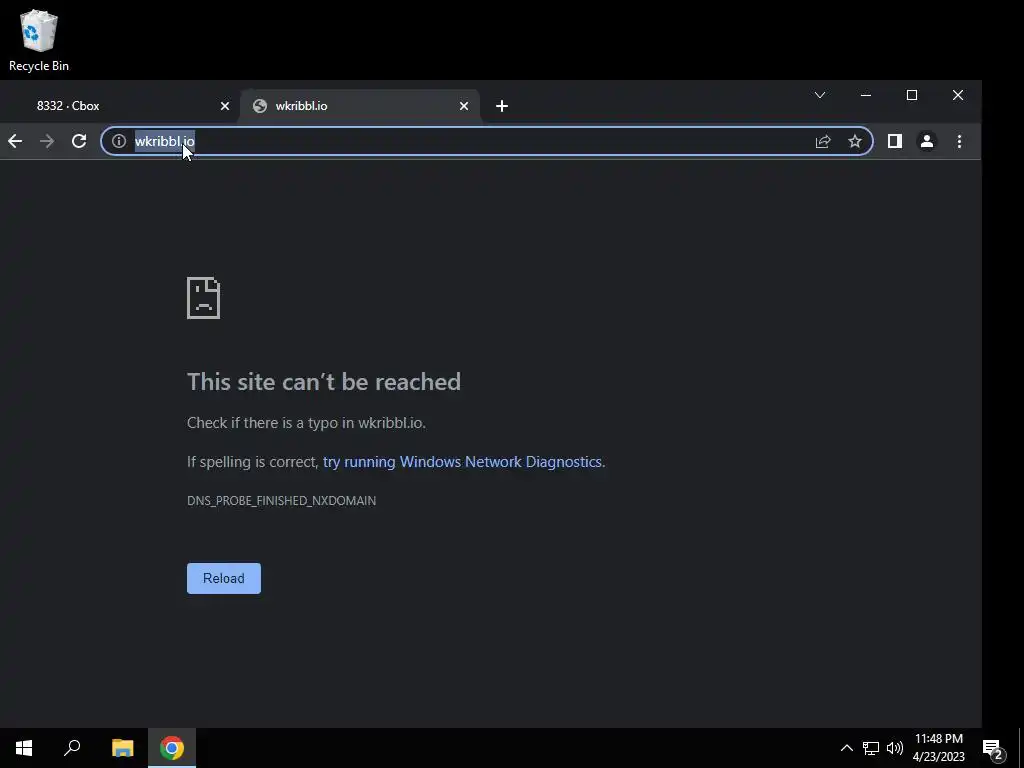Image resolution: width=1024 pixels, height=768 pixels.
Task: Reload the page using the toolbar refresh icon
Action: [79, 141]
